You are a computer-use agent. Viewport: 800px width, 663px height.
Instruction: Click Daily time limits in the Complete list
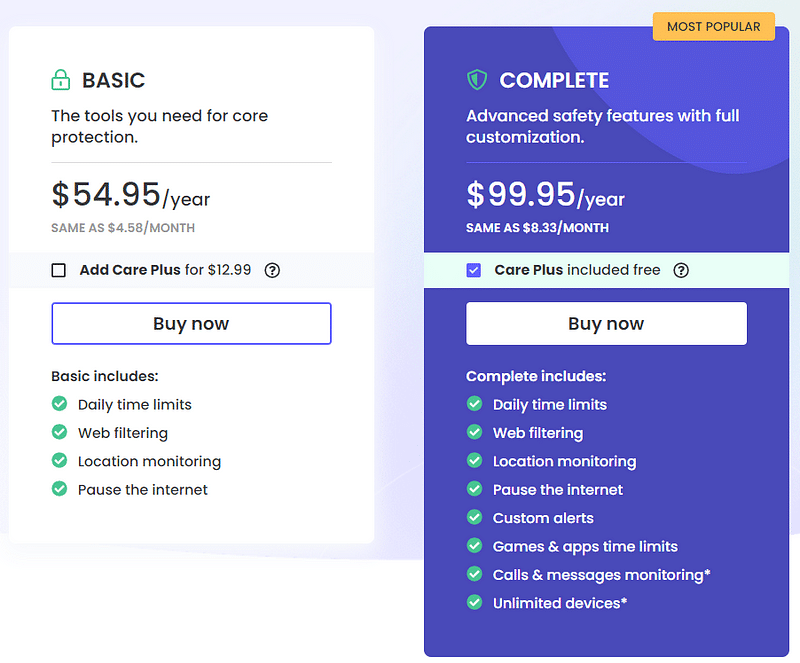pos(550,405)
